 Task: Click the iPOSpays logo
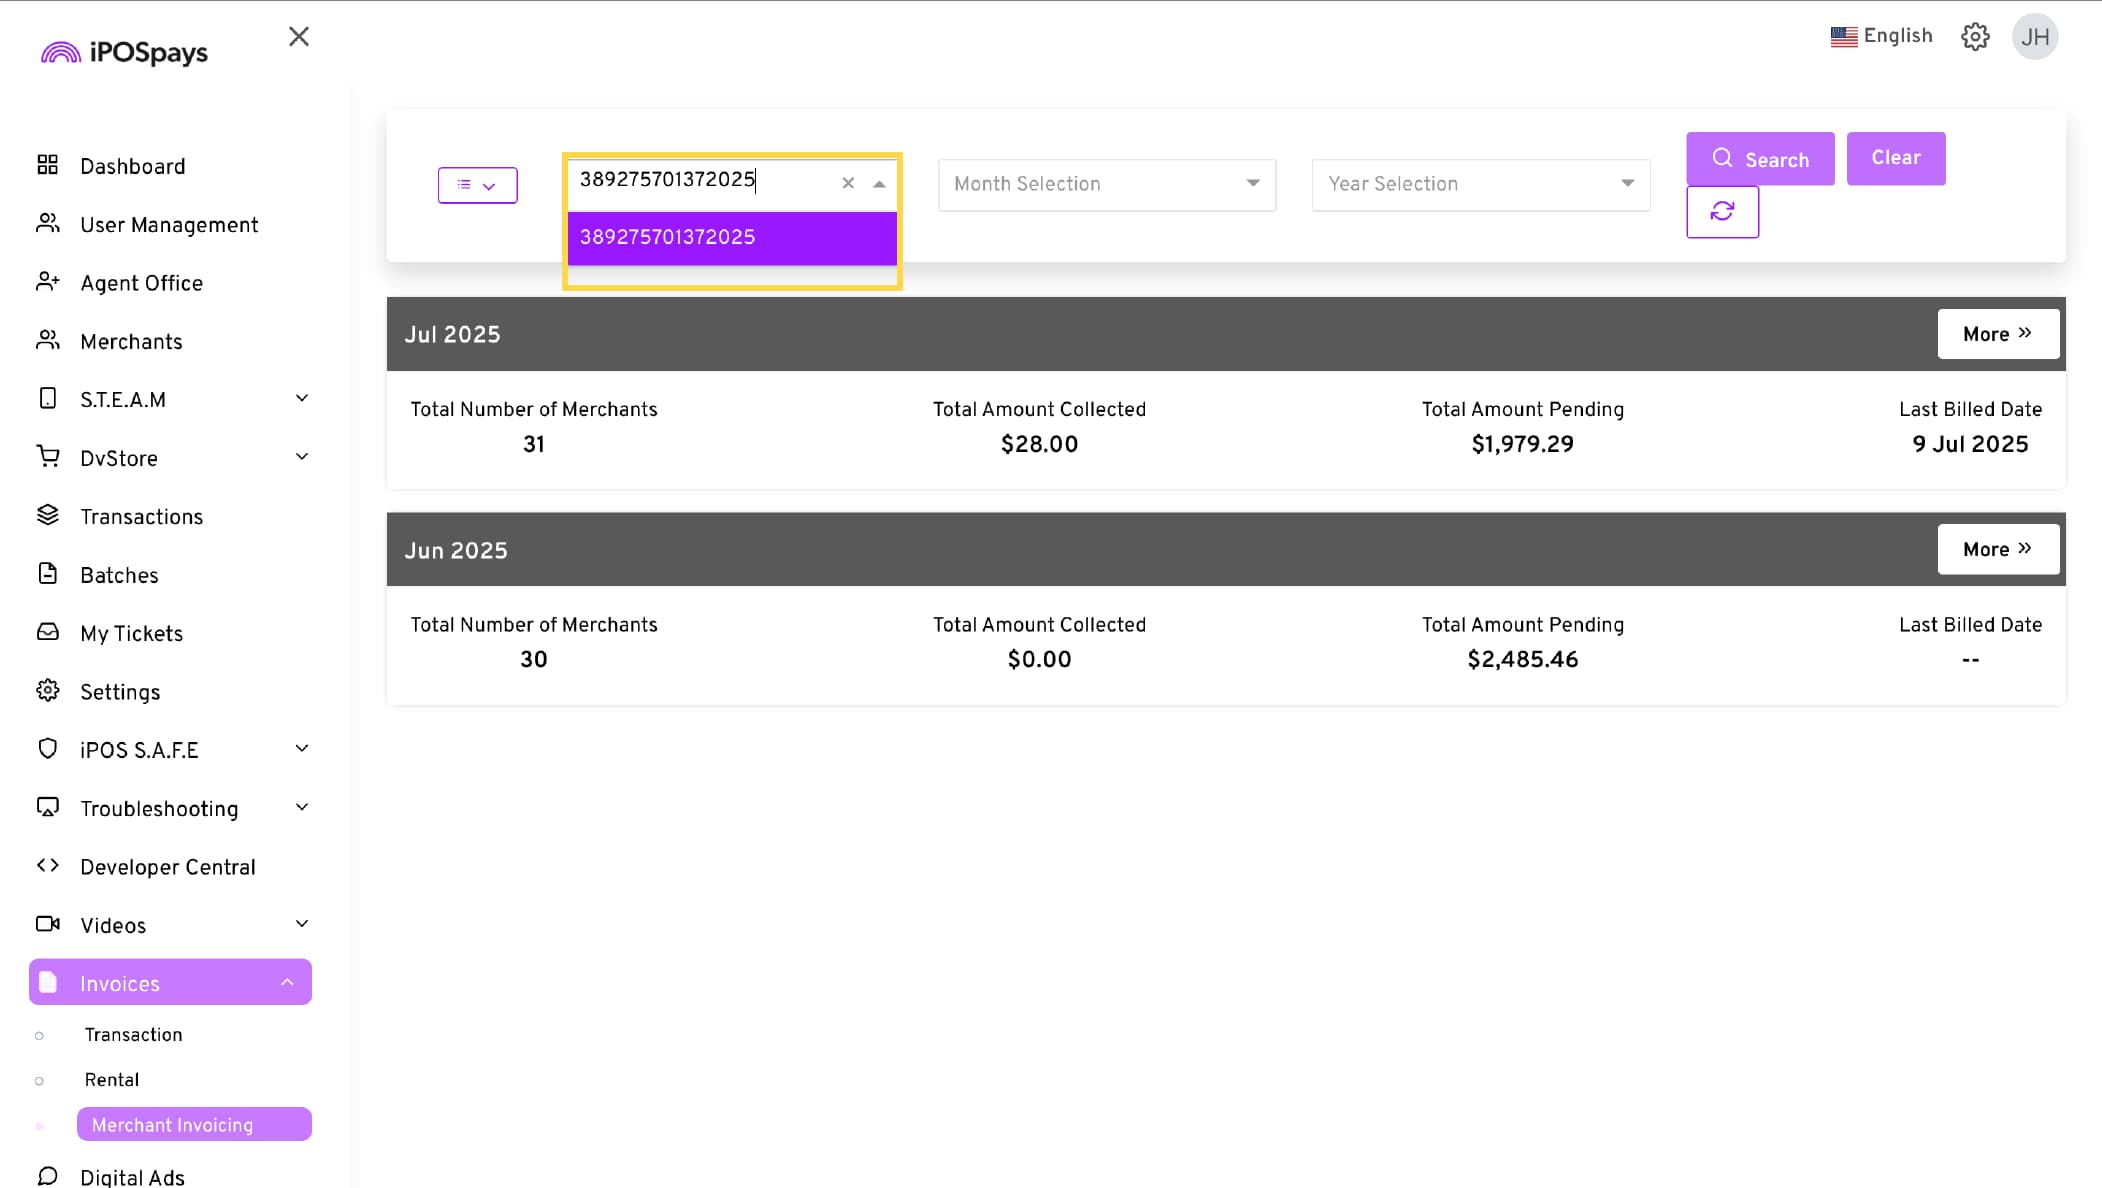[x=124, y=52]
